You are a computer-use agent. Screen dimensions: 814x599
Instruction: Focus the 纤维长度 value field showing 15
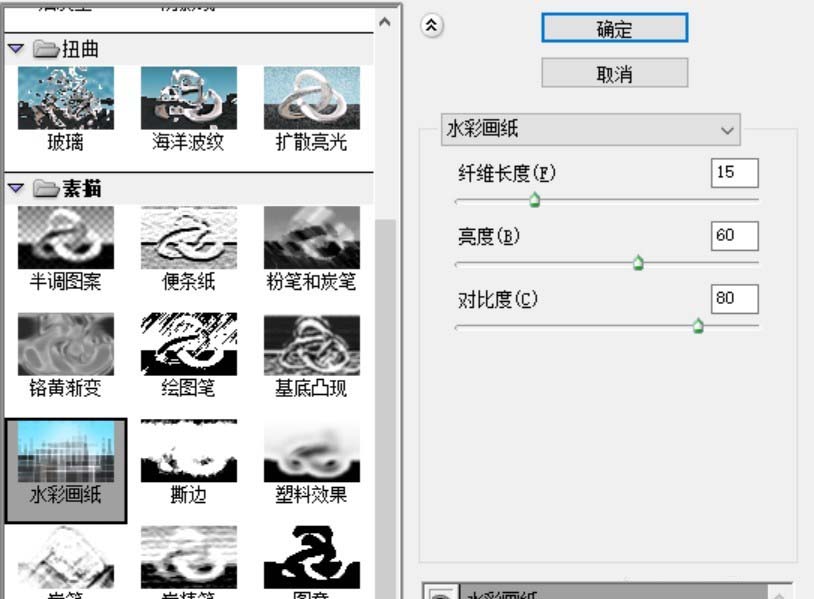[x=735, y=173]
